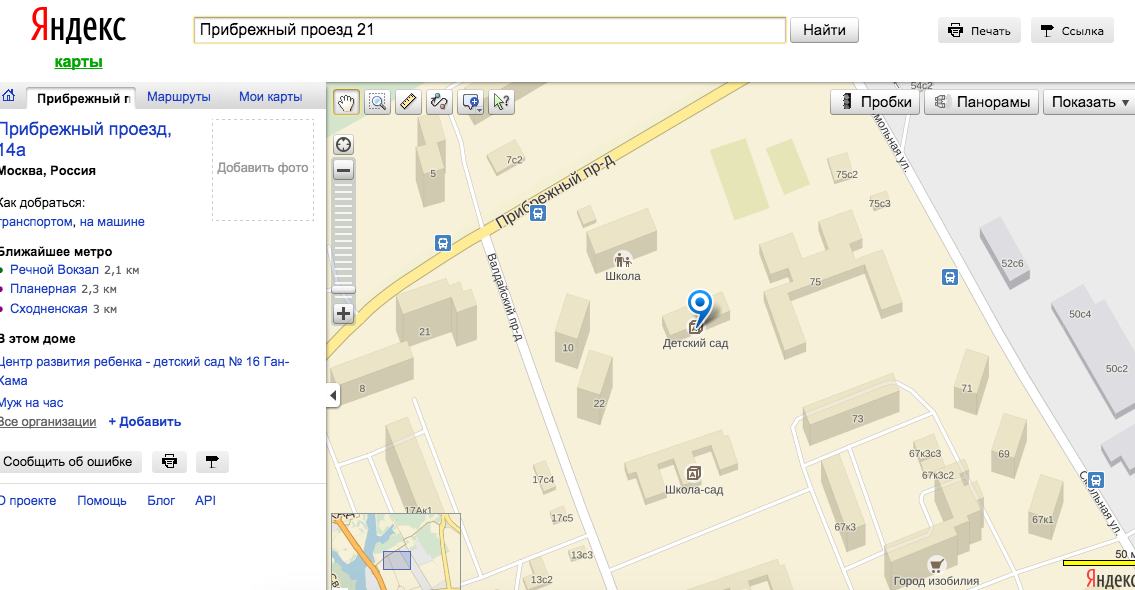Click the sidebar link signpost icon button
This screenshot has width=1135, height=590.
tap(211, 462)
